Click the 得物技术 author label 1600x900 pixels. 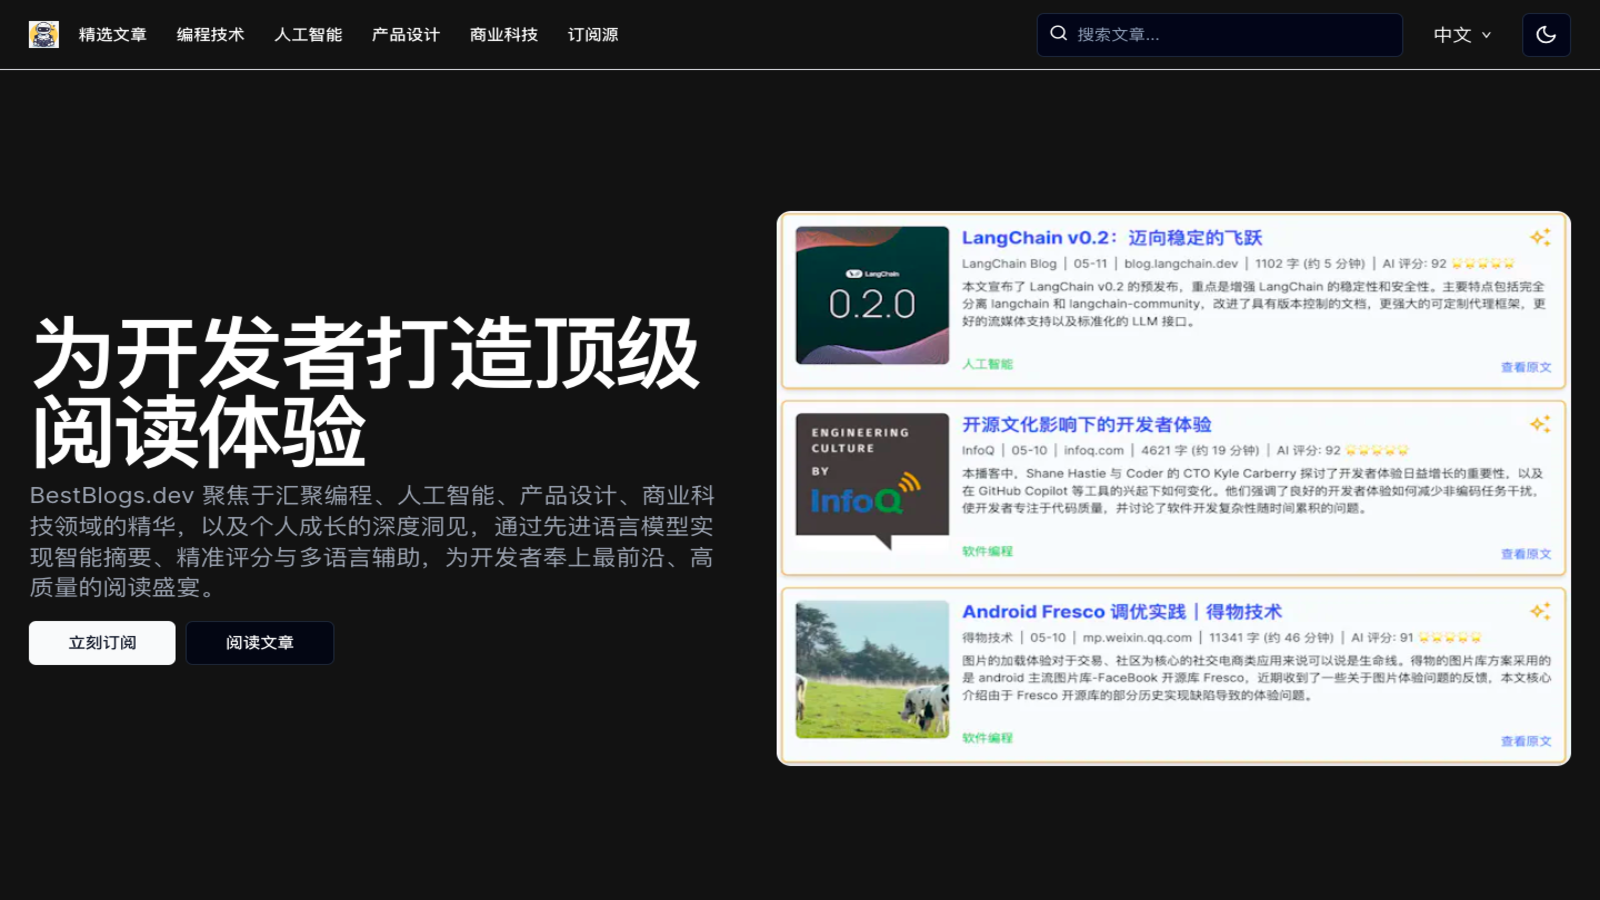[987, 638]
